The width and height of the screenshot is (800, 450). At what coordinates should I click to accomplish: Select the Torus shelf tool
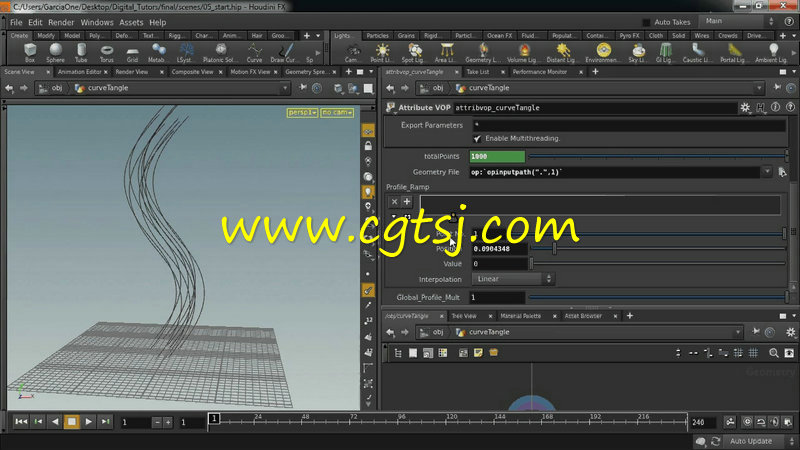tap(107, 52)
